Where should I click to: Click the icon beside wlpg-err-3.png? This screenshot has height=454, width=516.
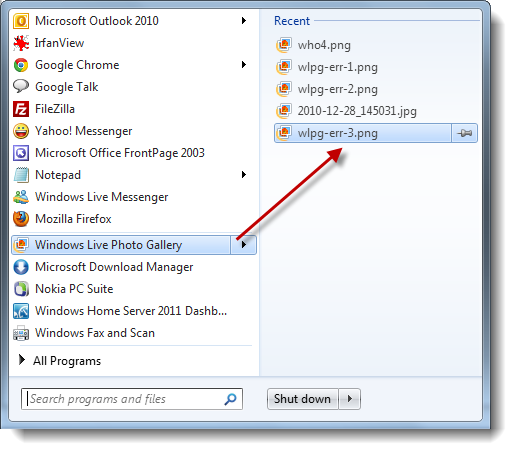click(x=284, y=133)
